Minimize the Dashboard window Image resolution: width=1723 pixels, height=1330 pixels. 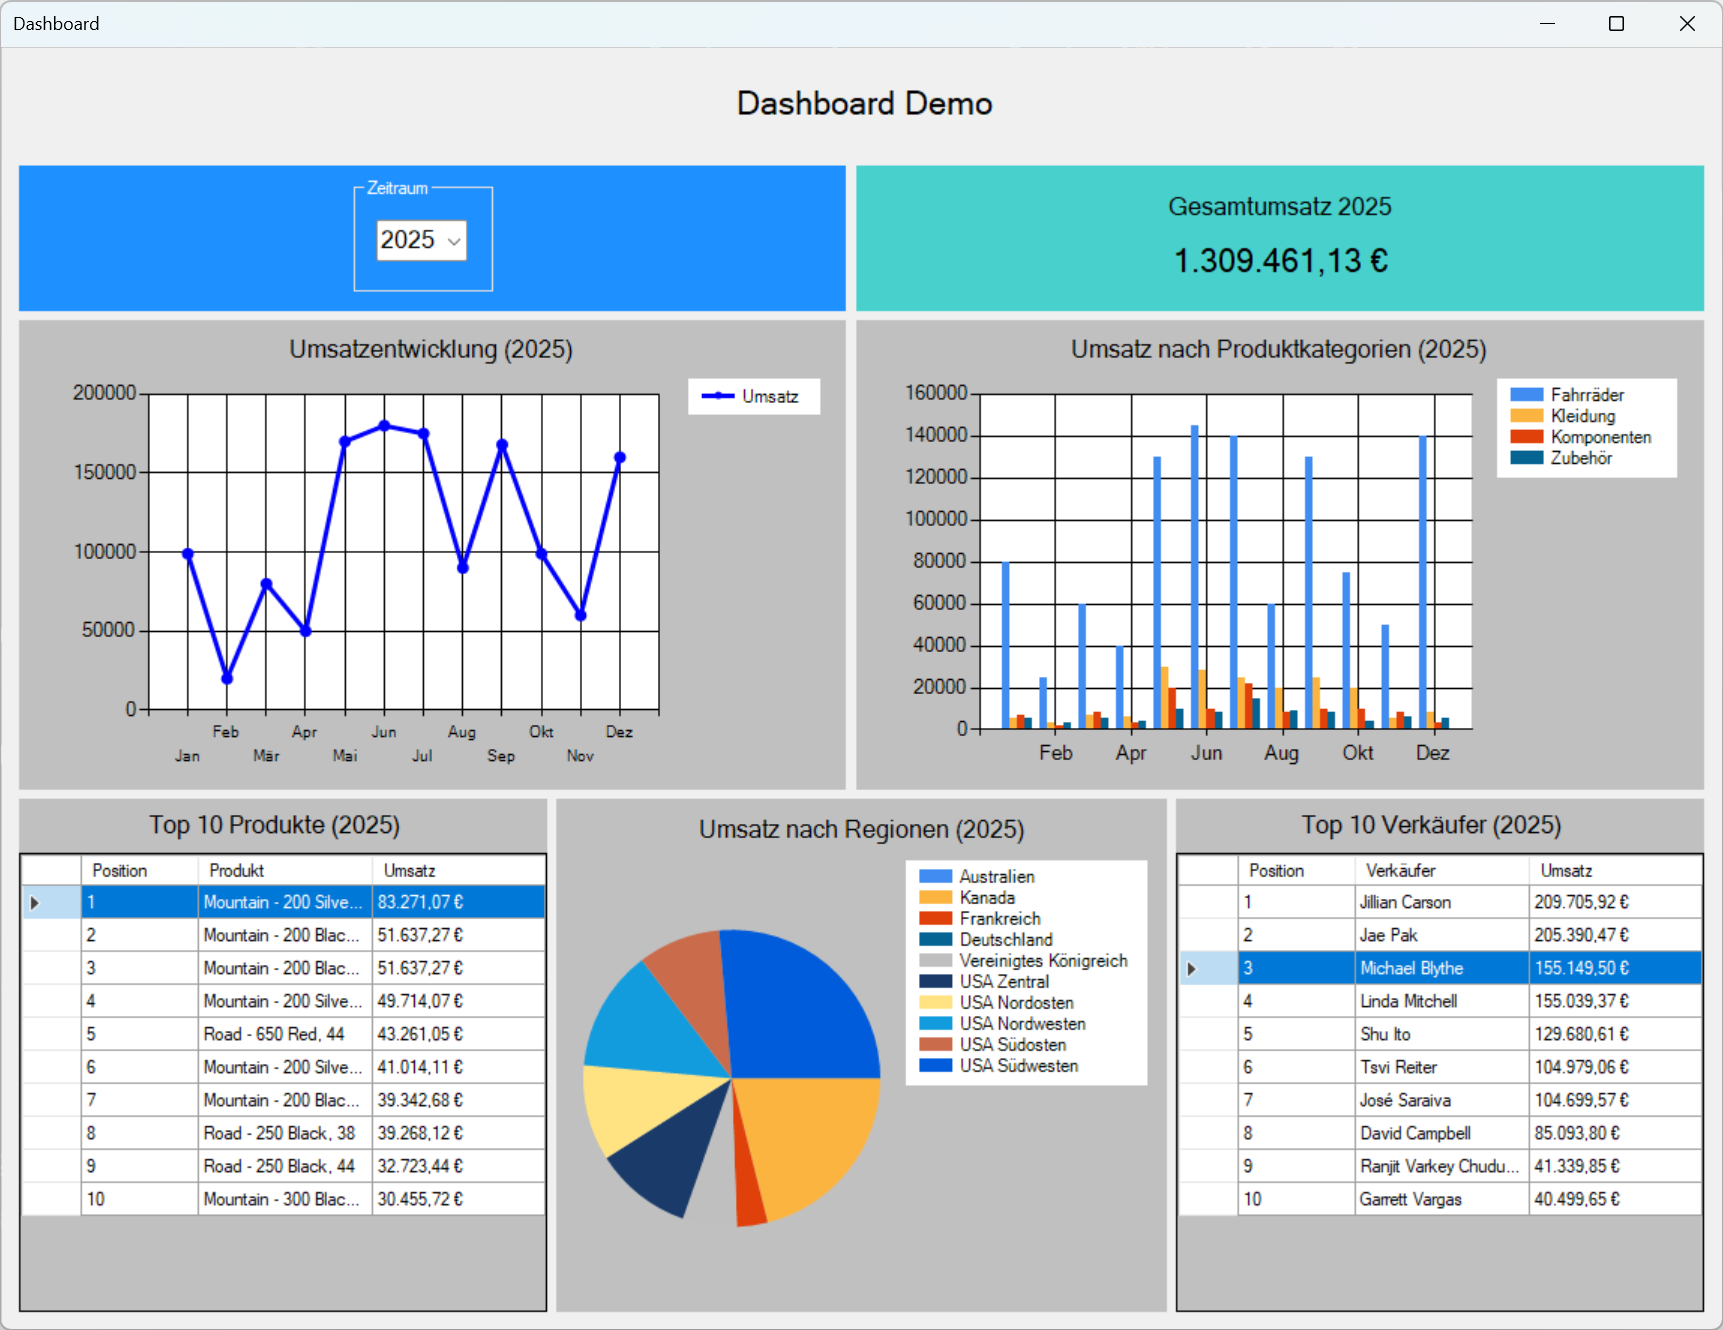1547,24
